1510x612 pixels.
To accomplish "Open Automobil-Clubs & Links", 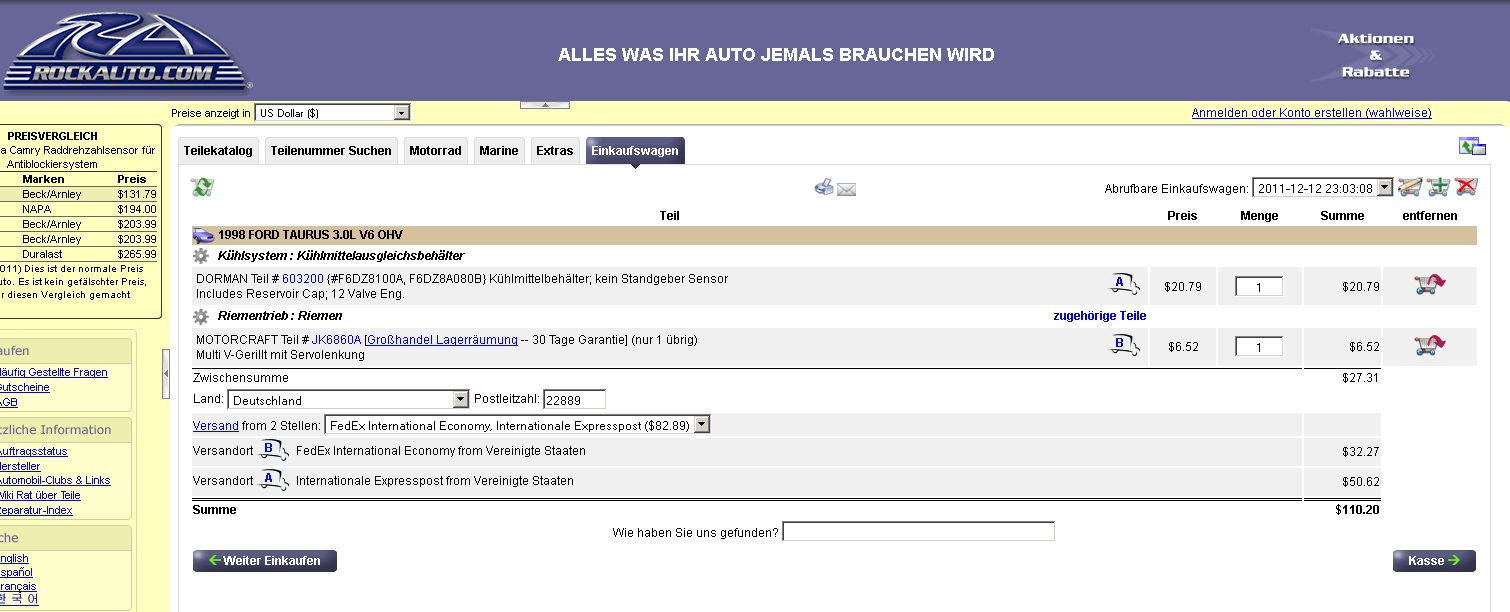I will point(55,481).
